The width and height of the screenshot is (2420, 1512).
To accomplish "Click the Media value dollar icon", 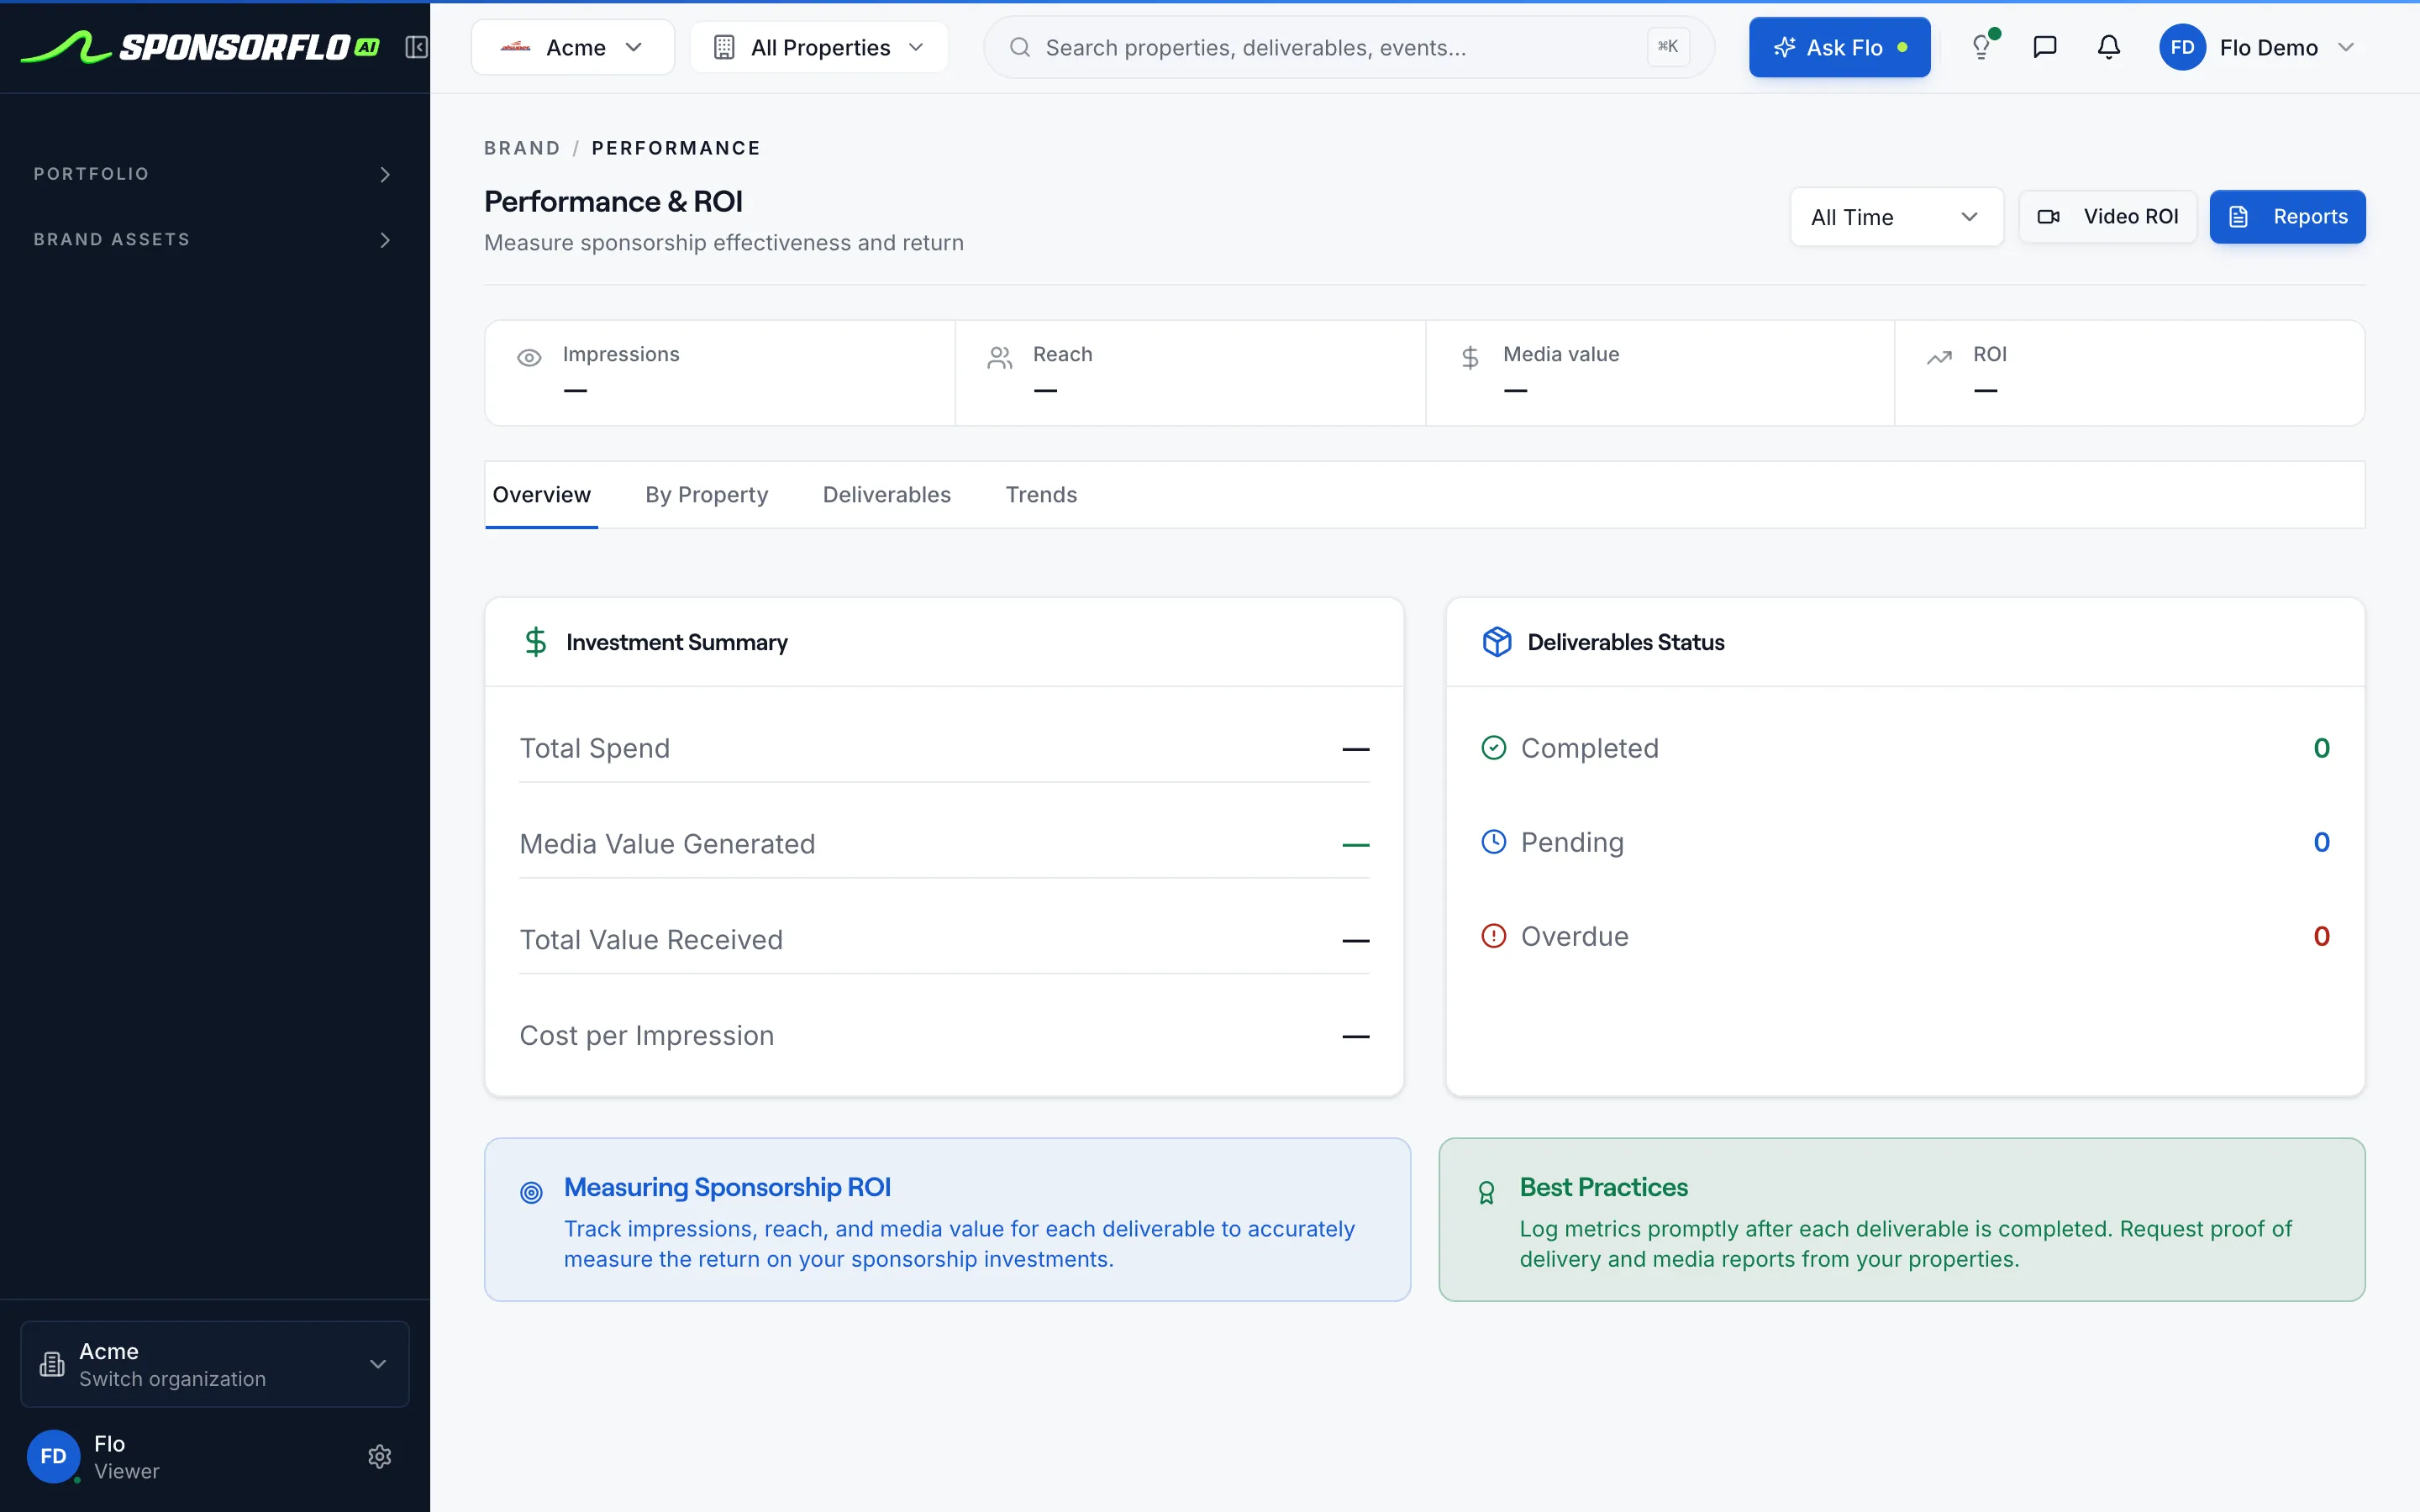I will [x=1470, y=358].
